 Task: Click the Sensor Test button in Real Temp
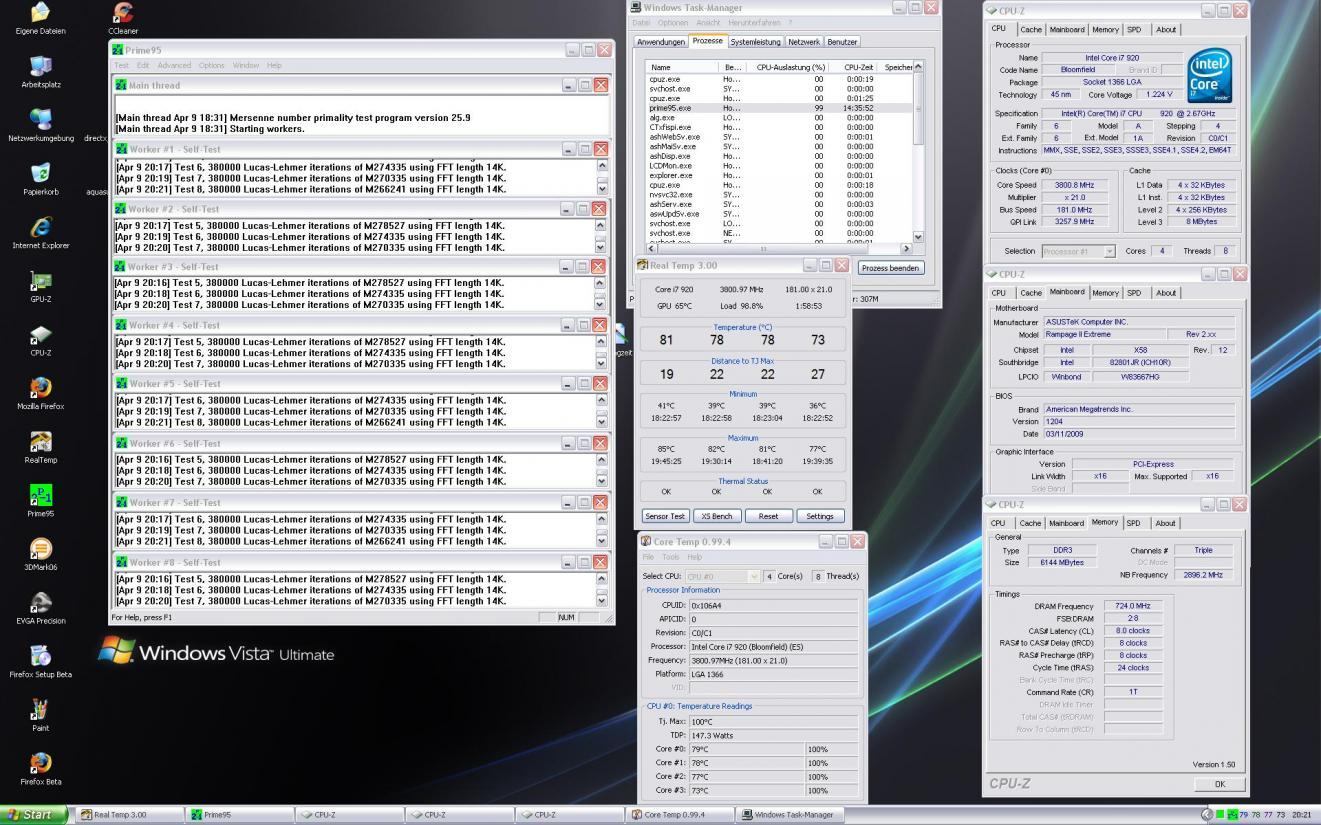(665, 516)
